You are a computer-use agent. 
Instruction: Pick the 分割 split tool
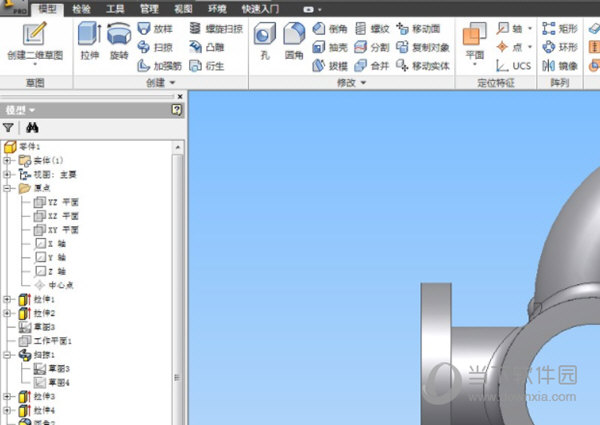[x=372, y=47]
